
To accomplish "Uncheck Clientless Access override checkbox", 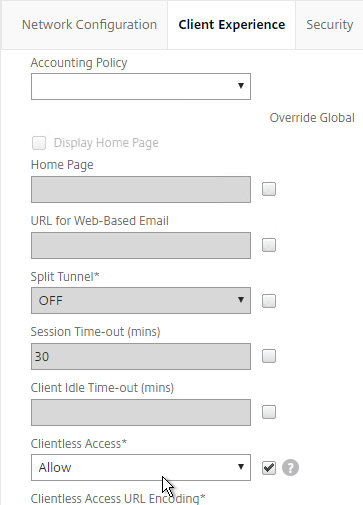I will tap(269, 468).
